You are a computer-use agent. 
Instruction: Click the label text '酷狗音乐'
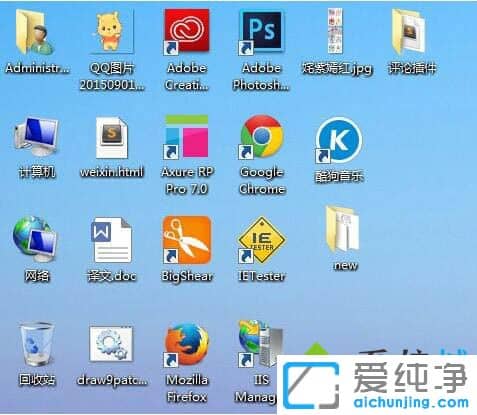pyautogui.click(x=339, y=177)
